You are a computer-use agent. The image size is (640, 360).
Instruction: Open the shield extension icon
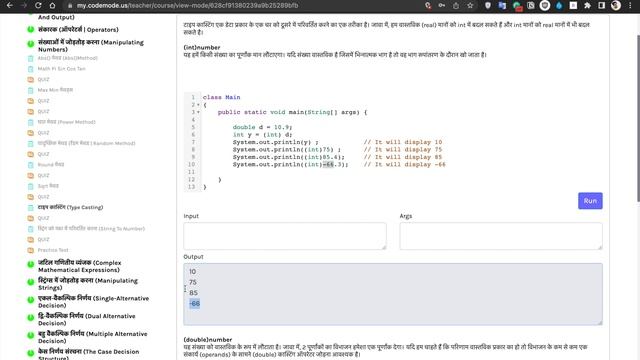pyautogui.click(x=488, y=5)
